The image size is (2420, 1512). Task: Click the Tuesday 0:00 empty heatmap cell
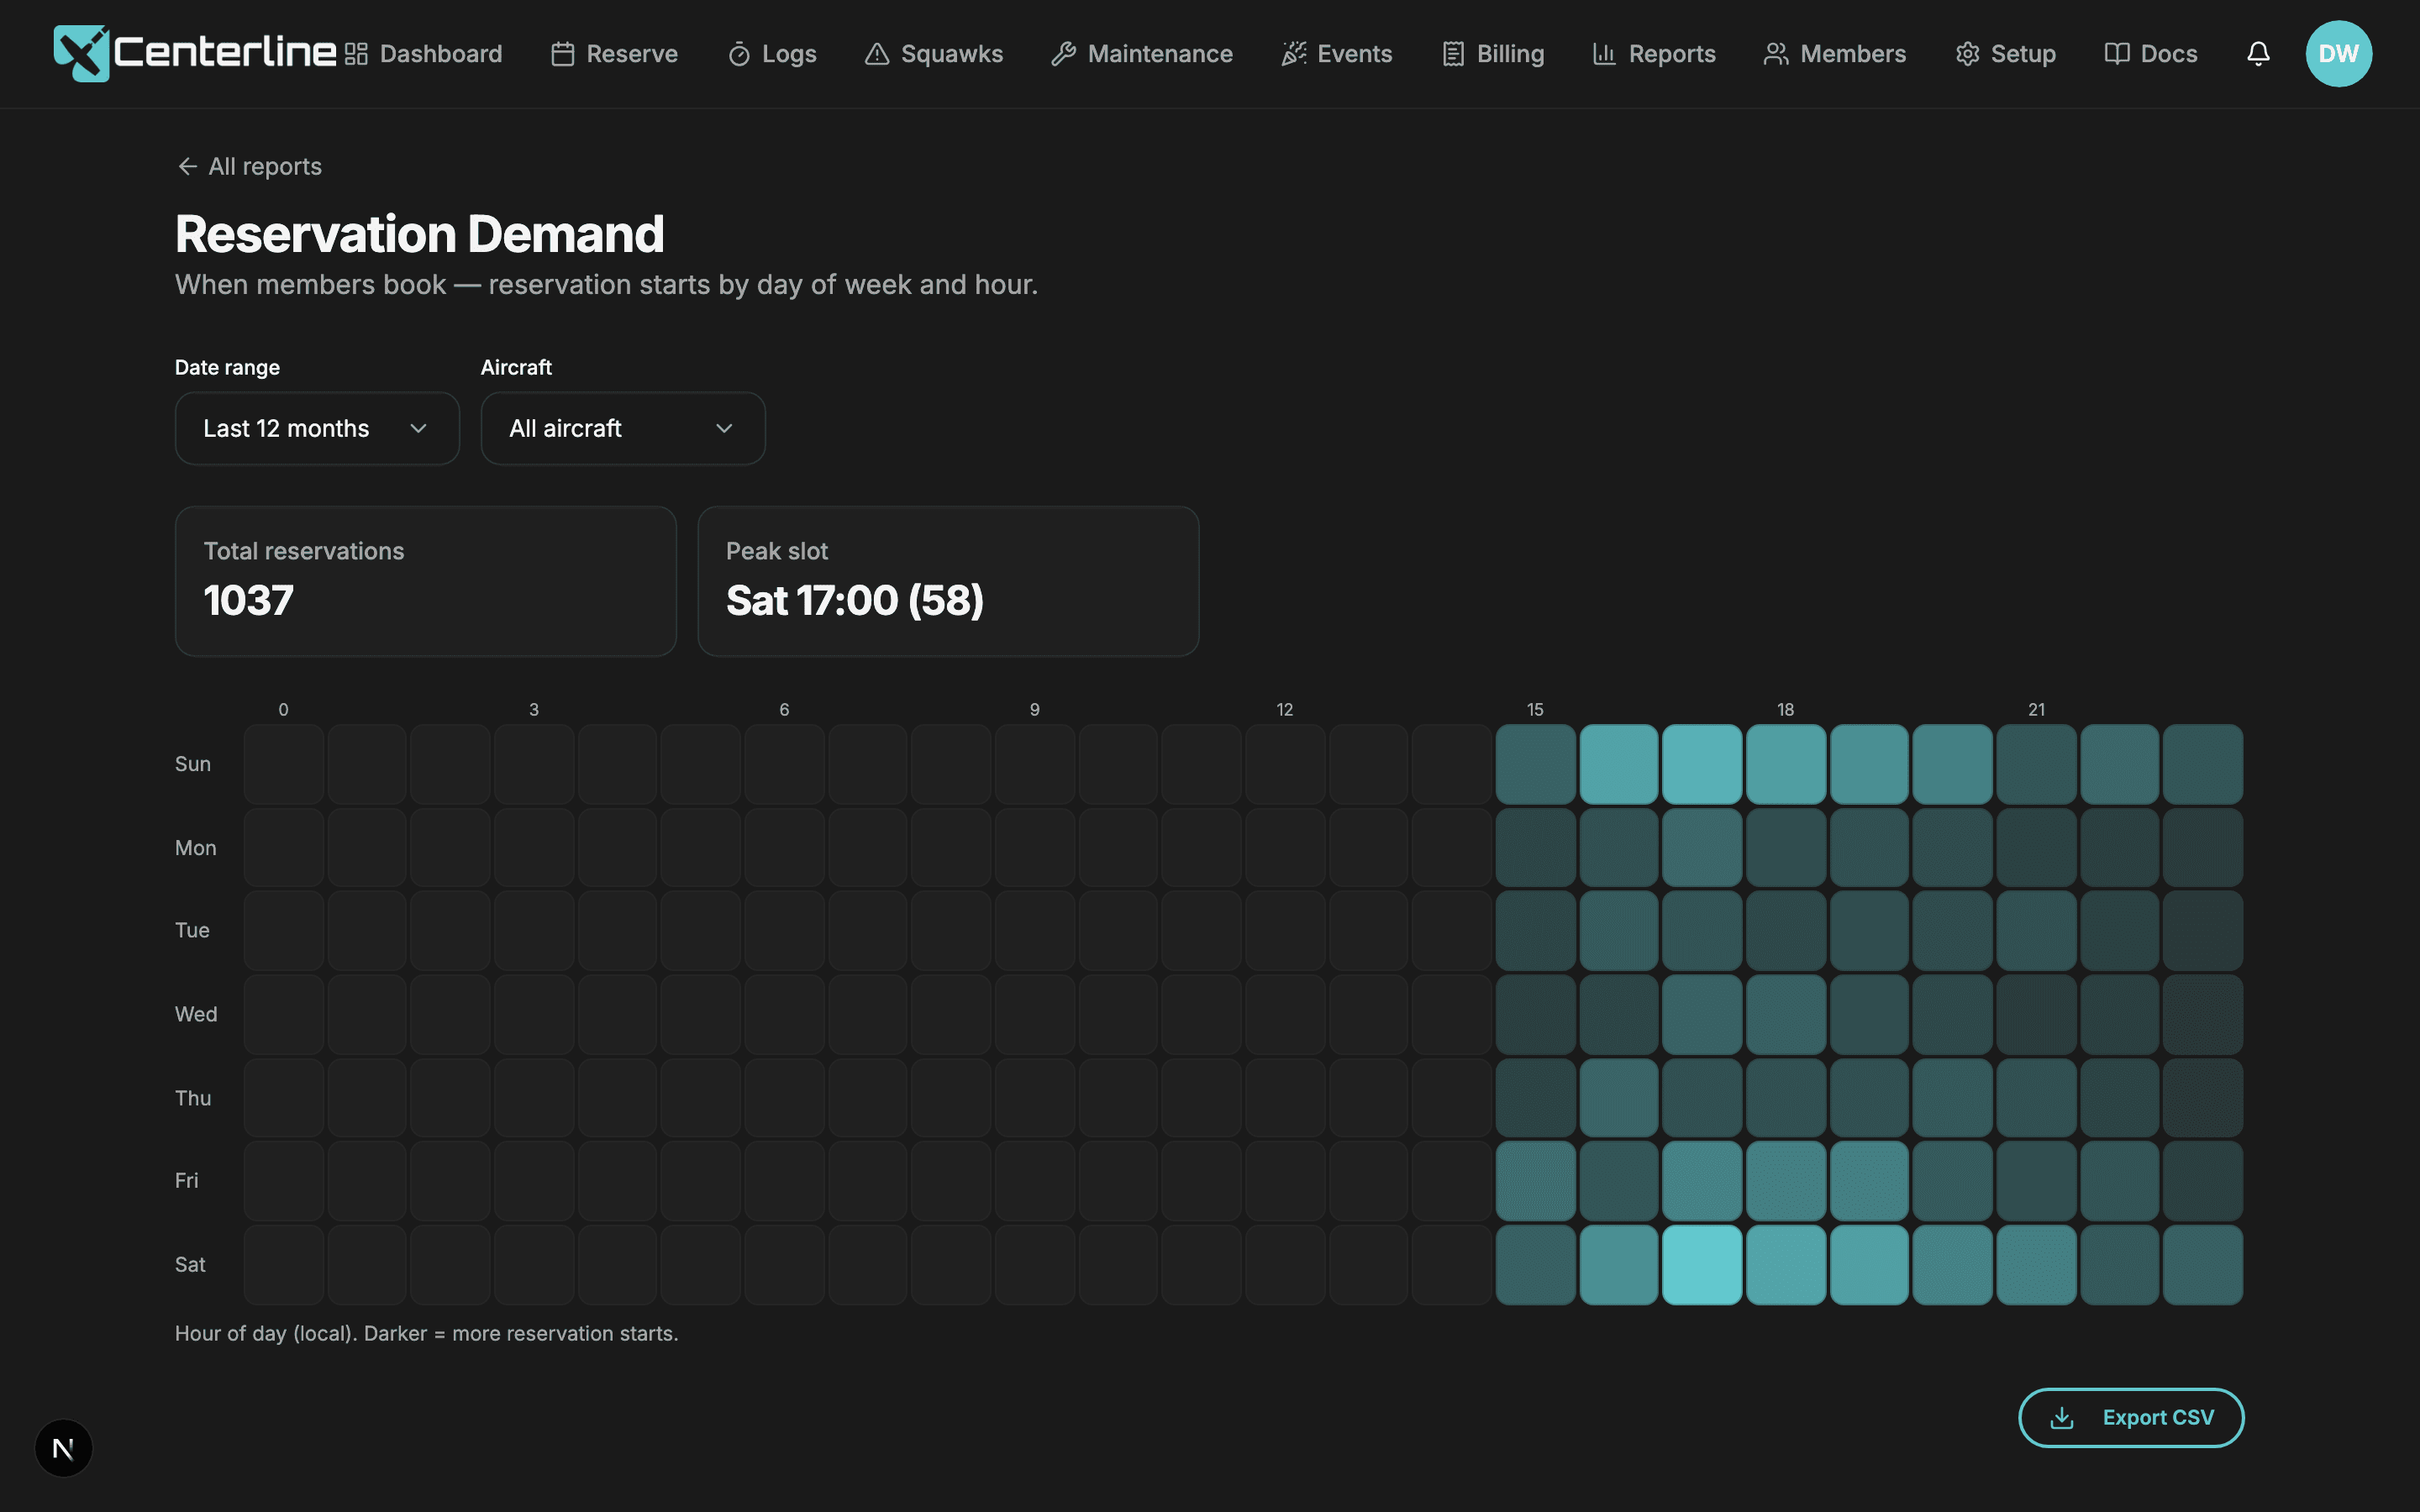(284, 931)
